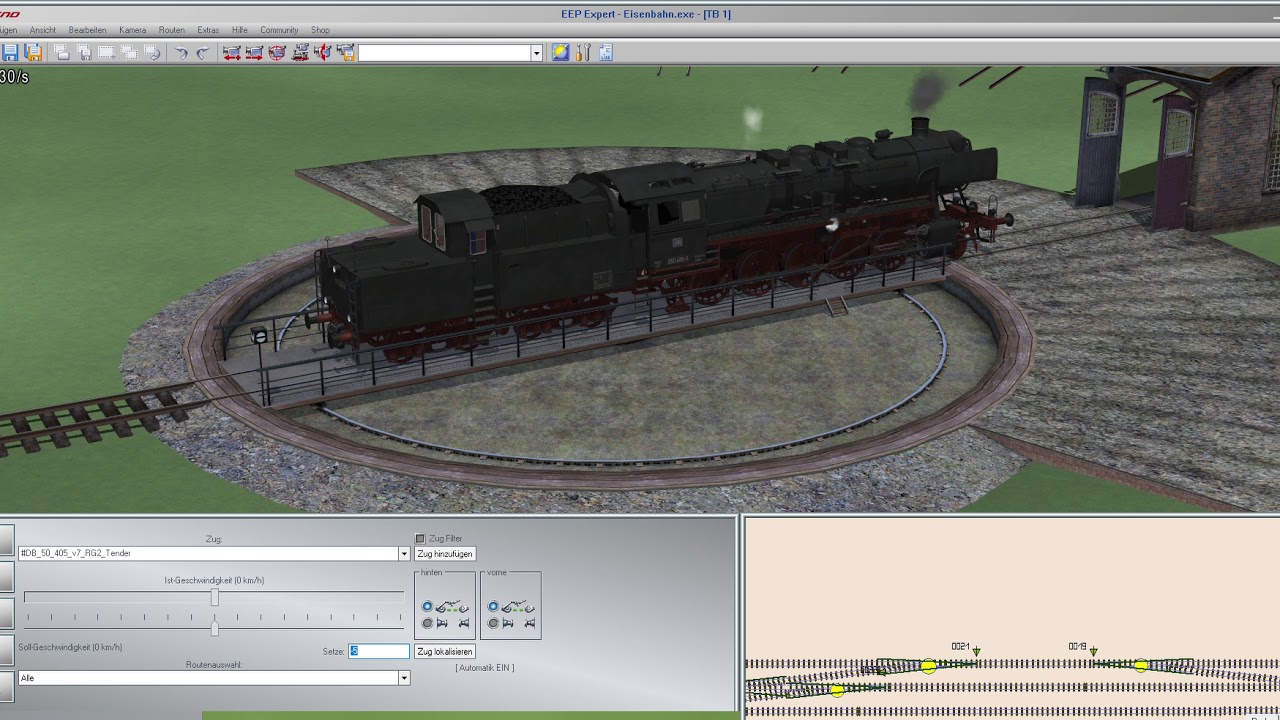Click the train icon with red left arrow
The height and width of the screenshot is (720, 1280).
click(x=232, y=52)
